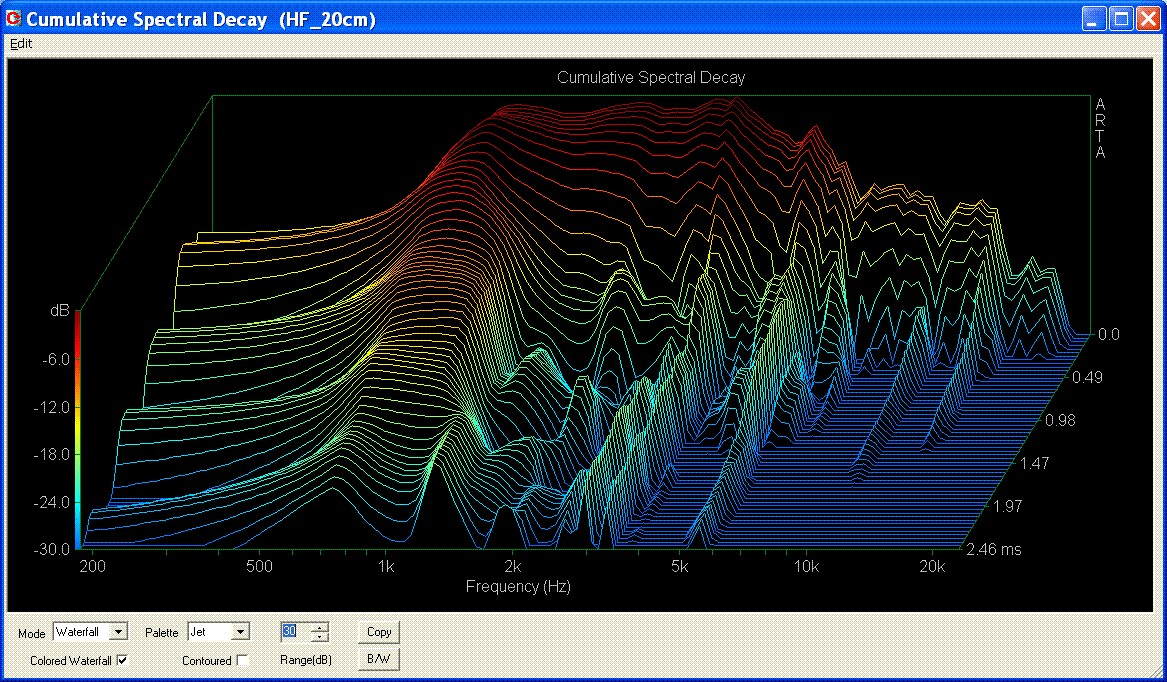Maximize the Cumulative Spectral Decay window
The height and width of the screenshot is (682, 1167).
(1121, 19)
